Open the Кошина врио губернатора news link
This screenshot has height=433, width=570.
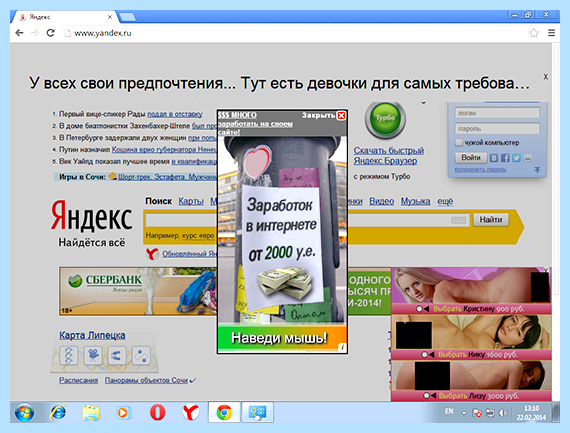[164, 149]
